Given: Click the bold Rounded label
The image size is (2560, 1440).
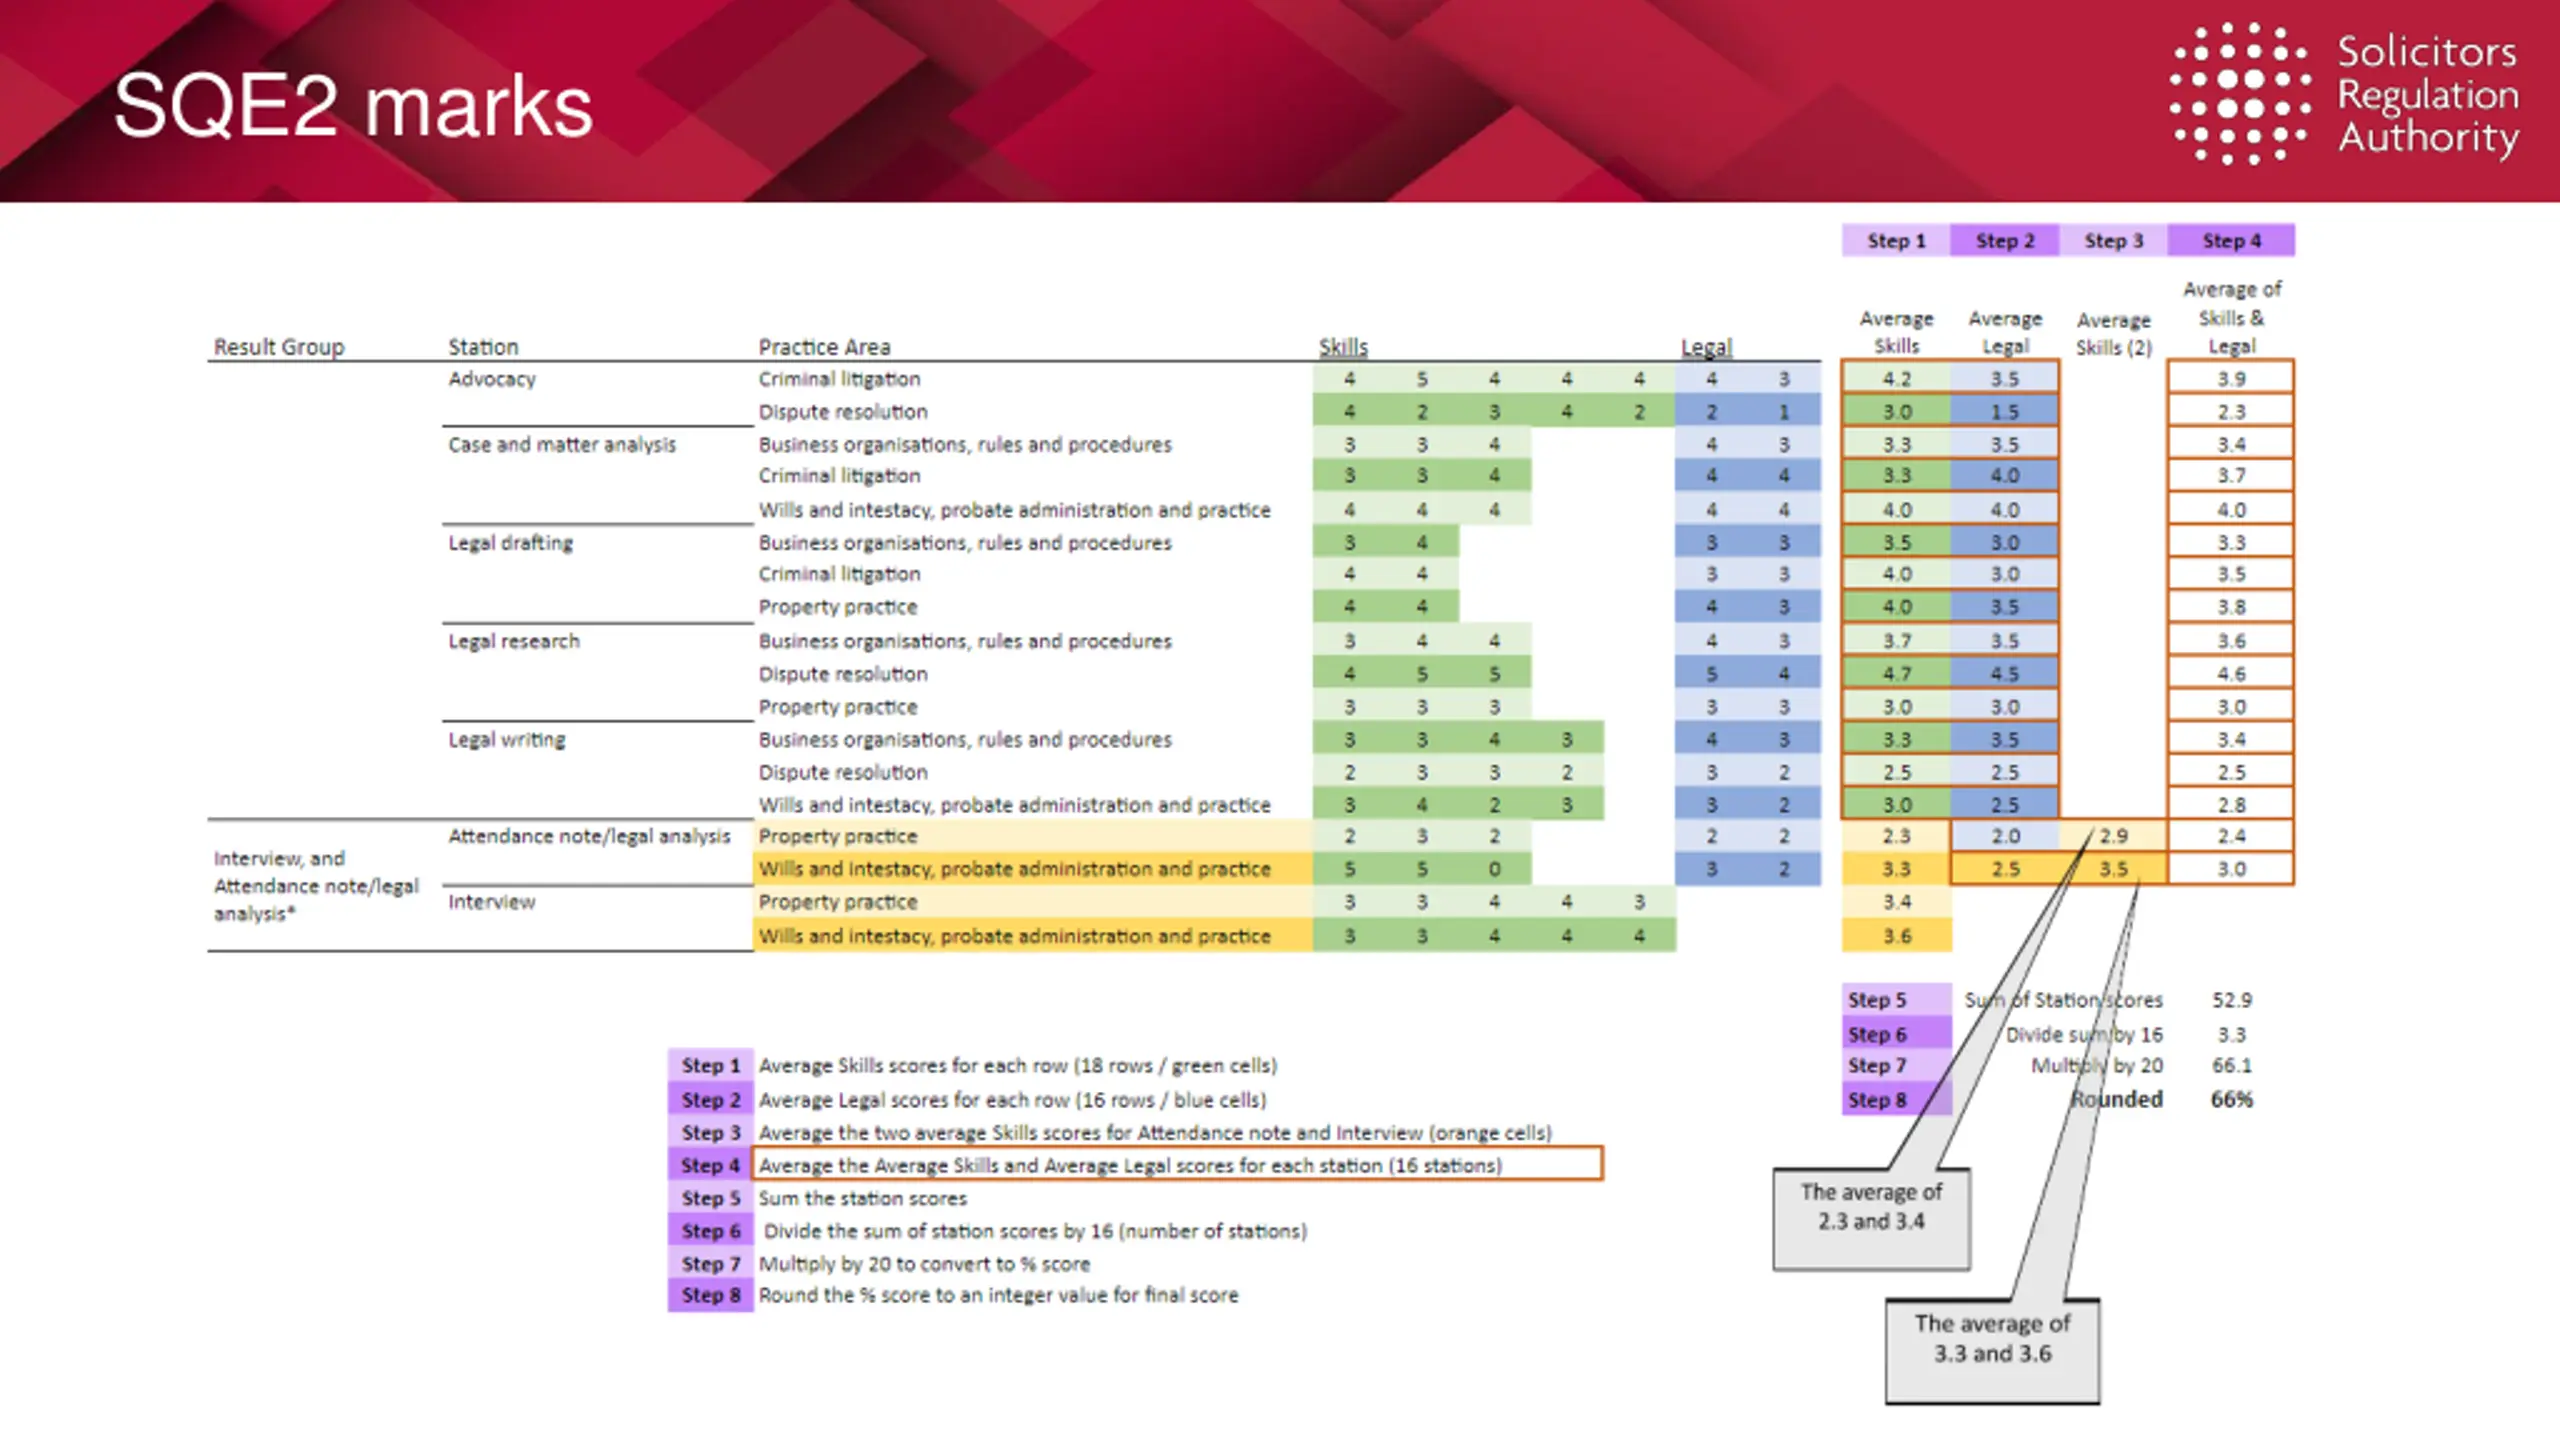Looking at the screenshot, I should click(x=2116, y=1099).
